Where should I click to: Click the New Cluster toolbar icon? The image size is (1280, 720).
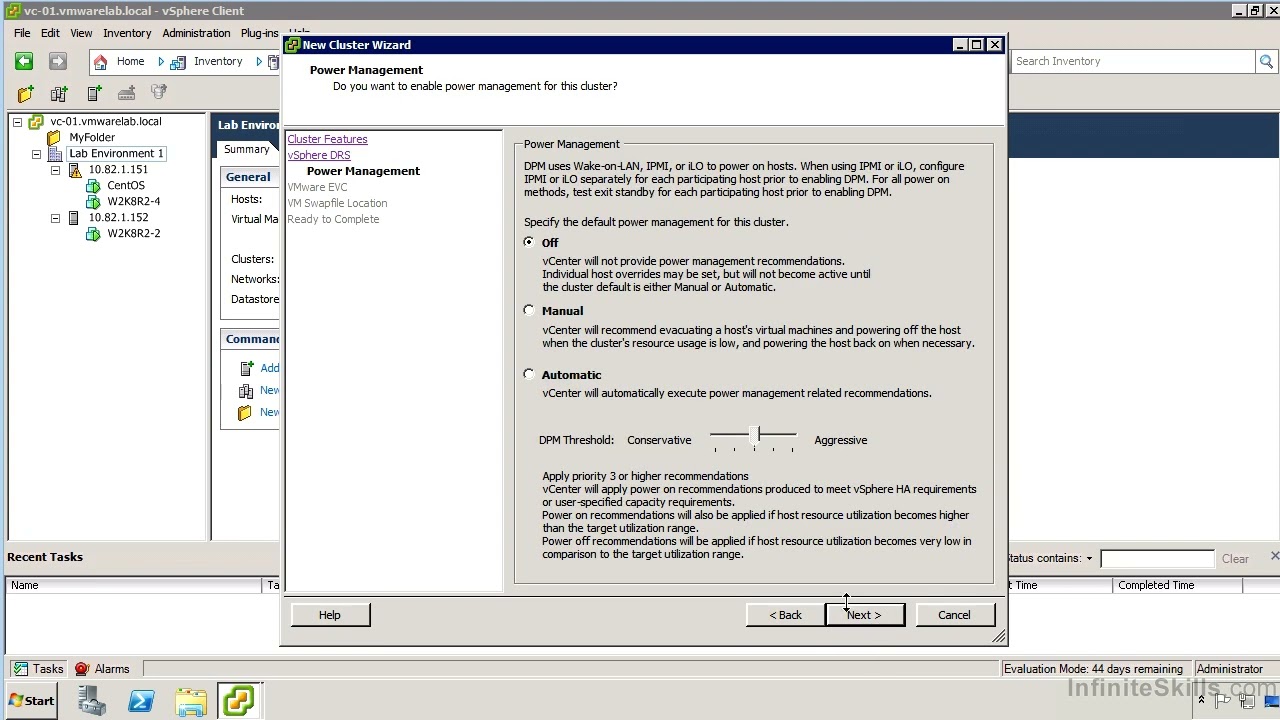pyautogui.click(x=59, y=93)
